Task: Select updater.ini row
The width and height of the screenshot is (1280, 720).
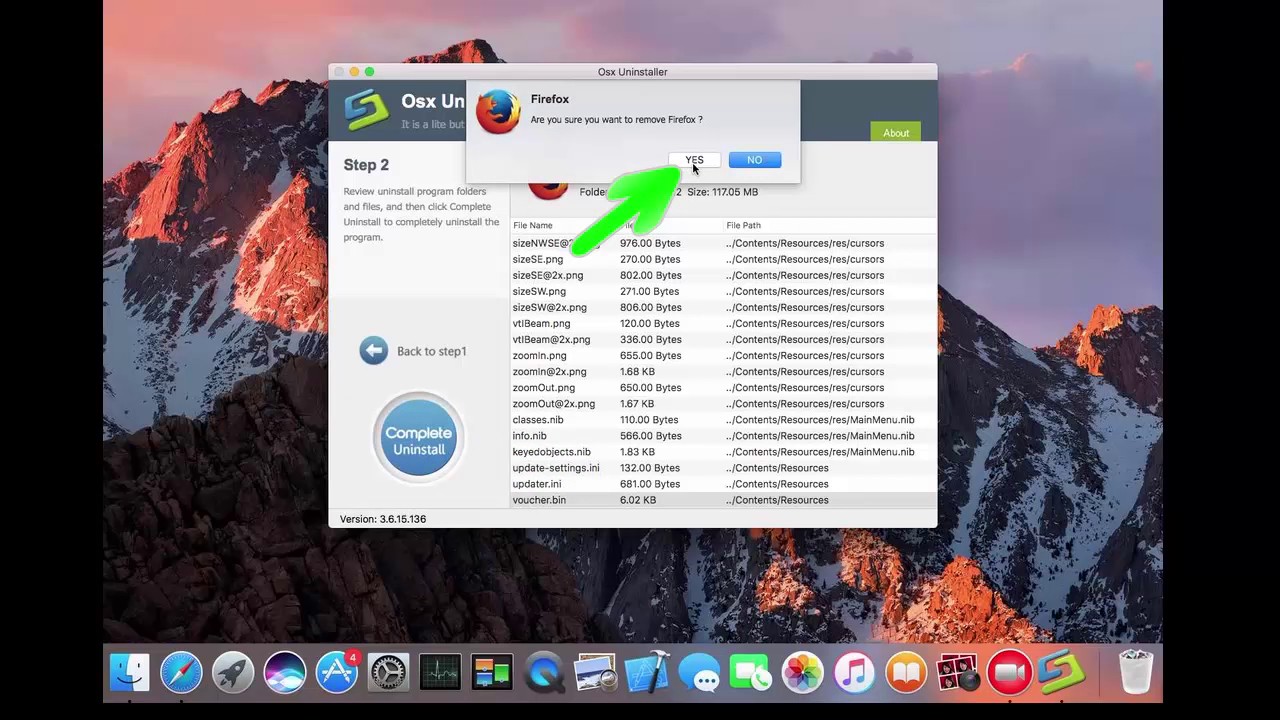Action: tap(724, 483)
